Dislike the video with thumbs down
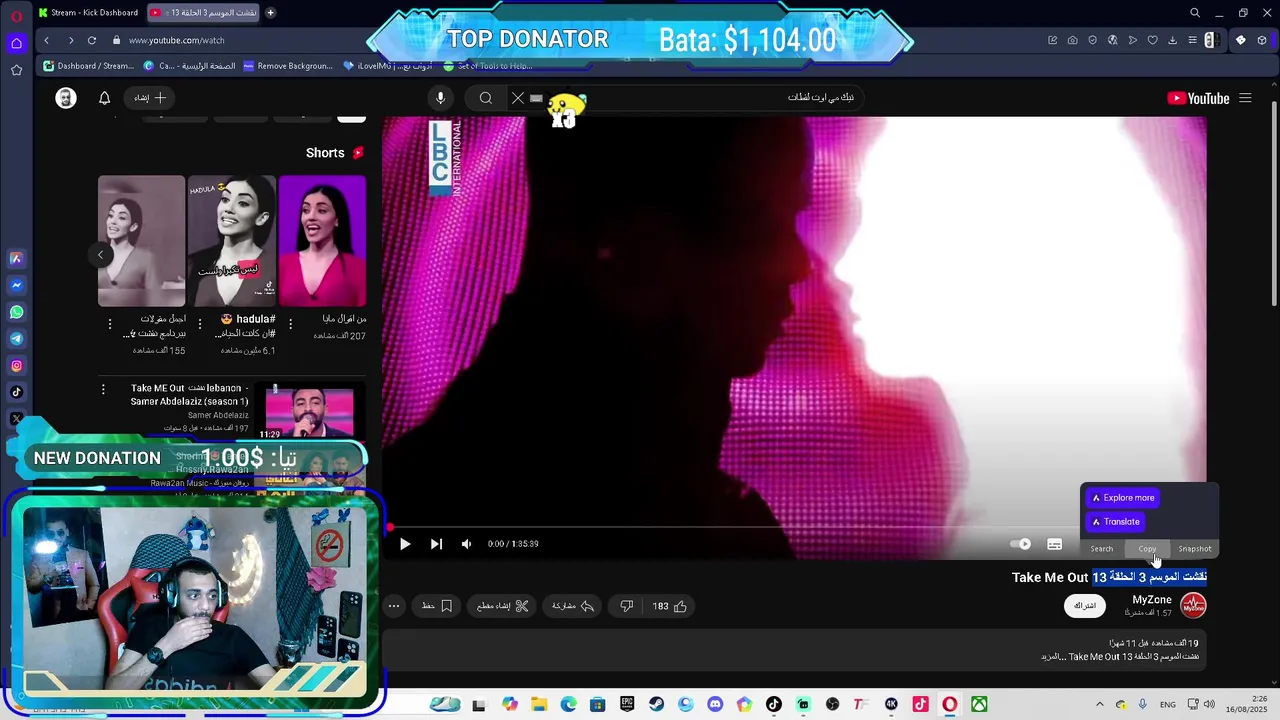Screen dimensions: 1280x720 [626, 606]
